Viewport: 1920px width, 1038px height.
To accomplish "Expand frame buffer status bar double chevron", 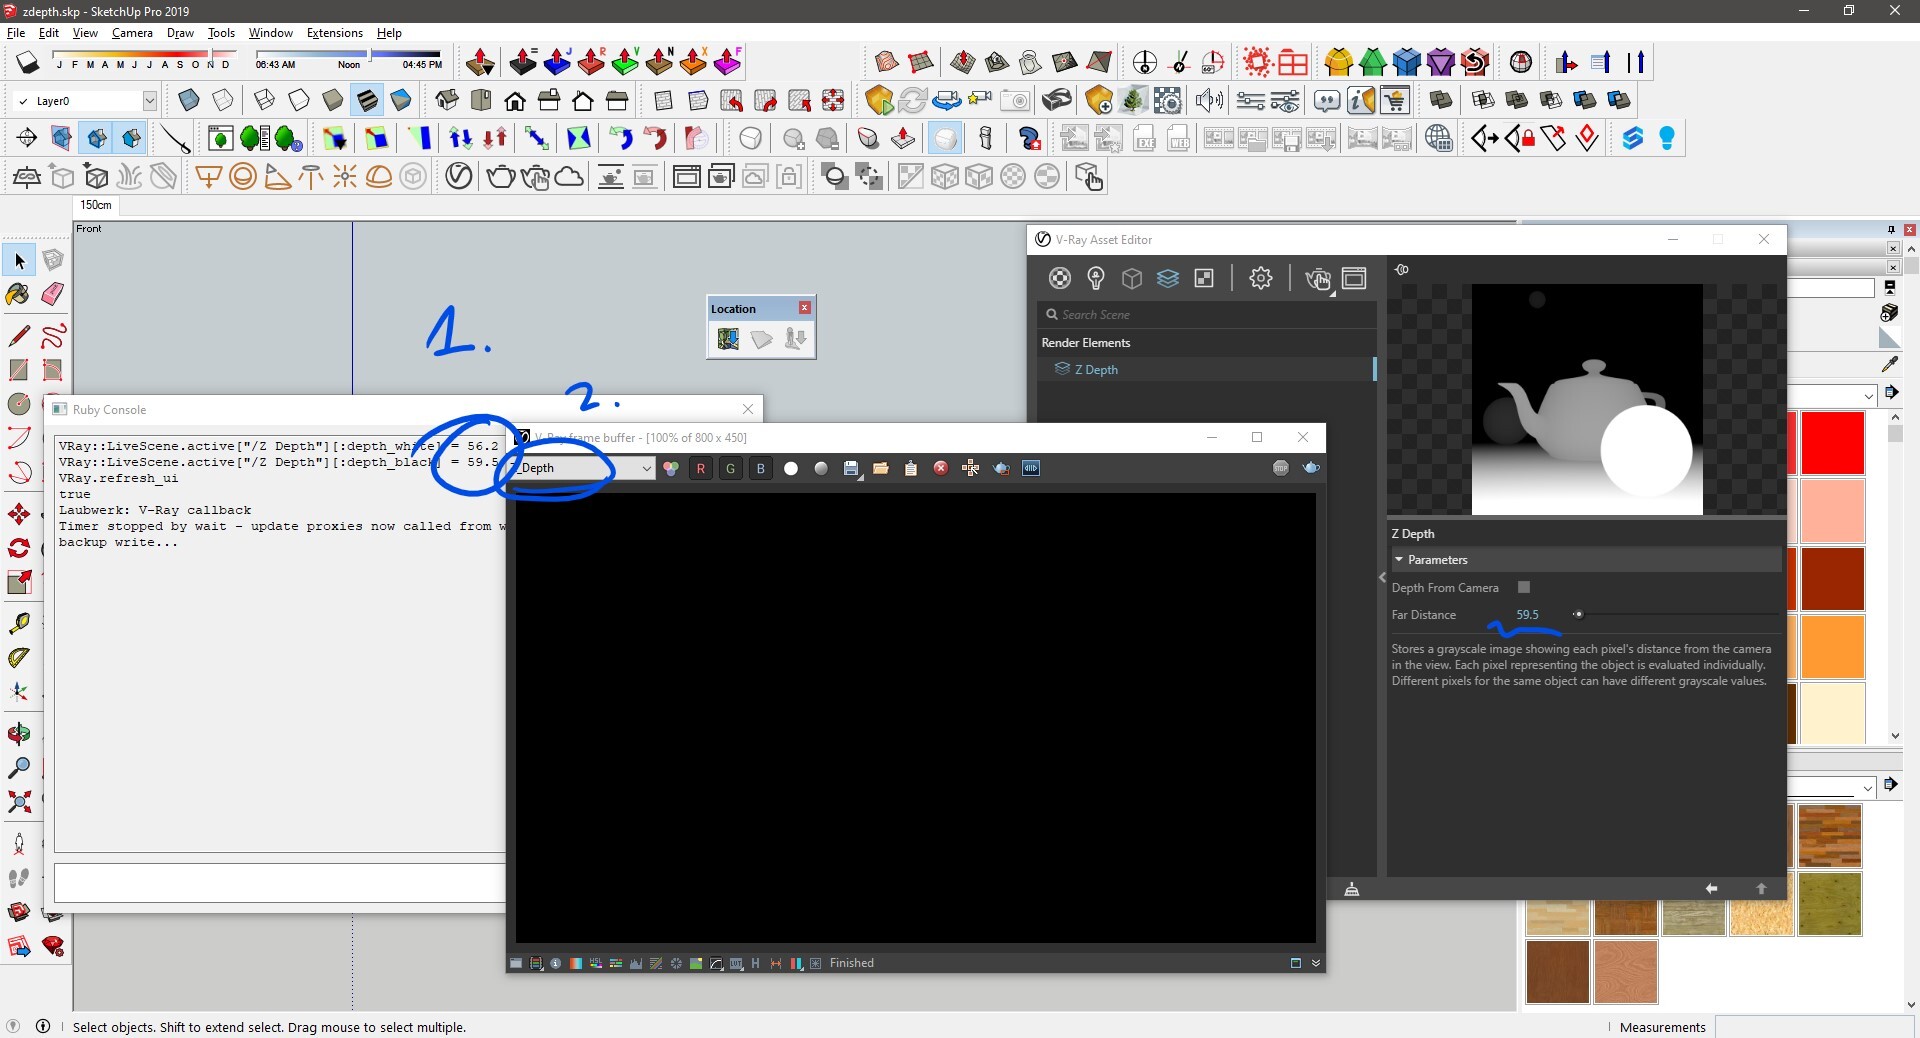I will point(1316,963).
